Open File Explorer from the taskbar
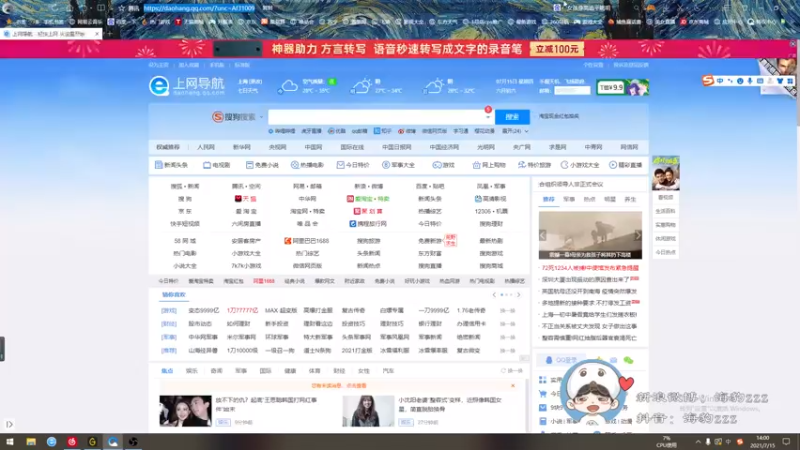 click(x=31, y=442)
